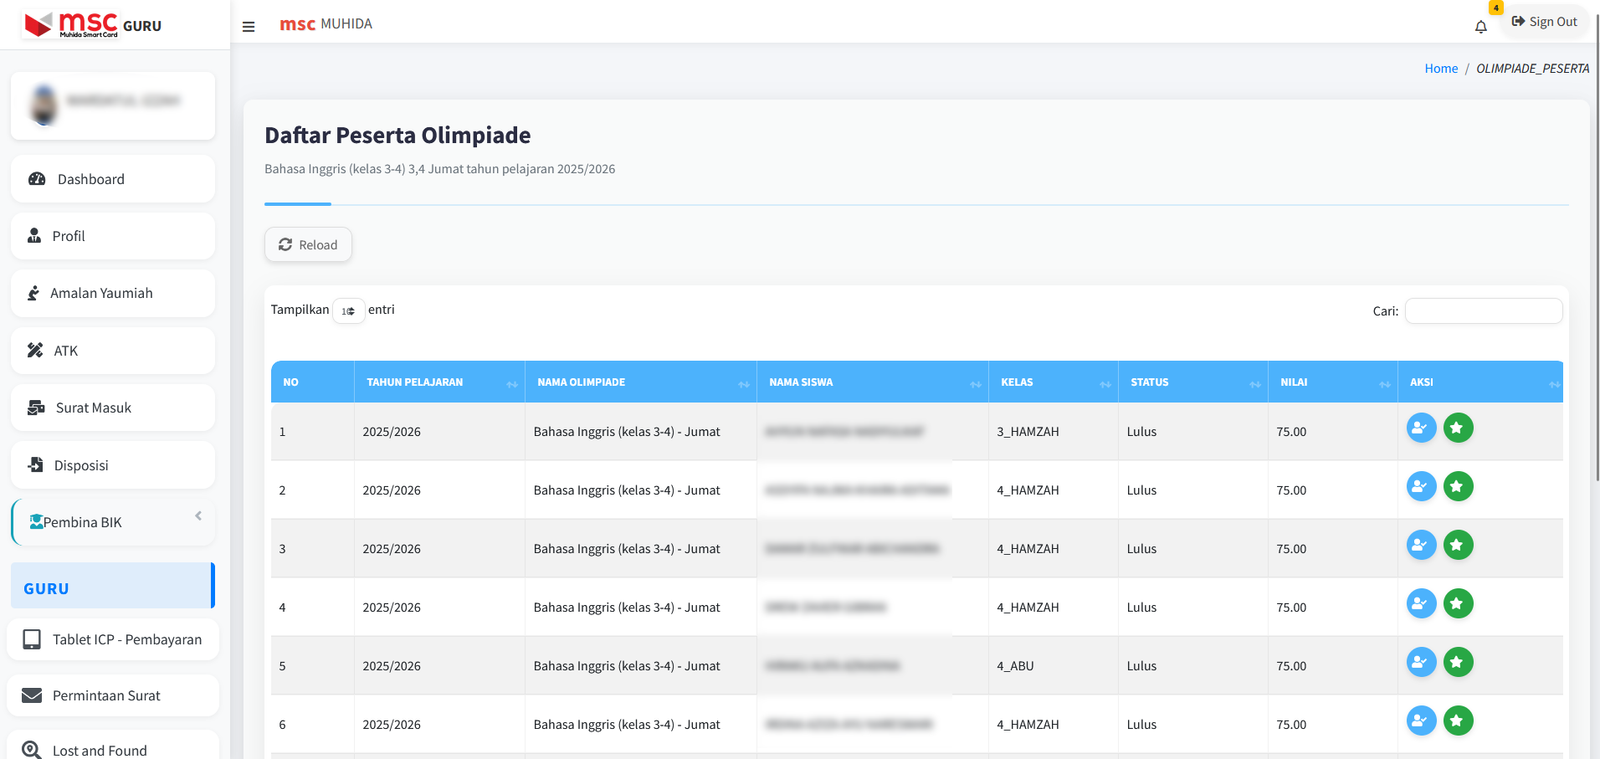Click the page vertical scrollbar
The width and height of the screenshot is (1600, 759).
(x=1596, y=250)
